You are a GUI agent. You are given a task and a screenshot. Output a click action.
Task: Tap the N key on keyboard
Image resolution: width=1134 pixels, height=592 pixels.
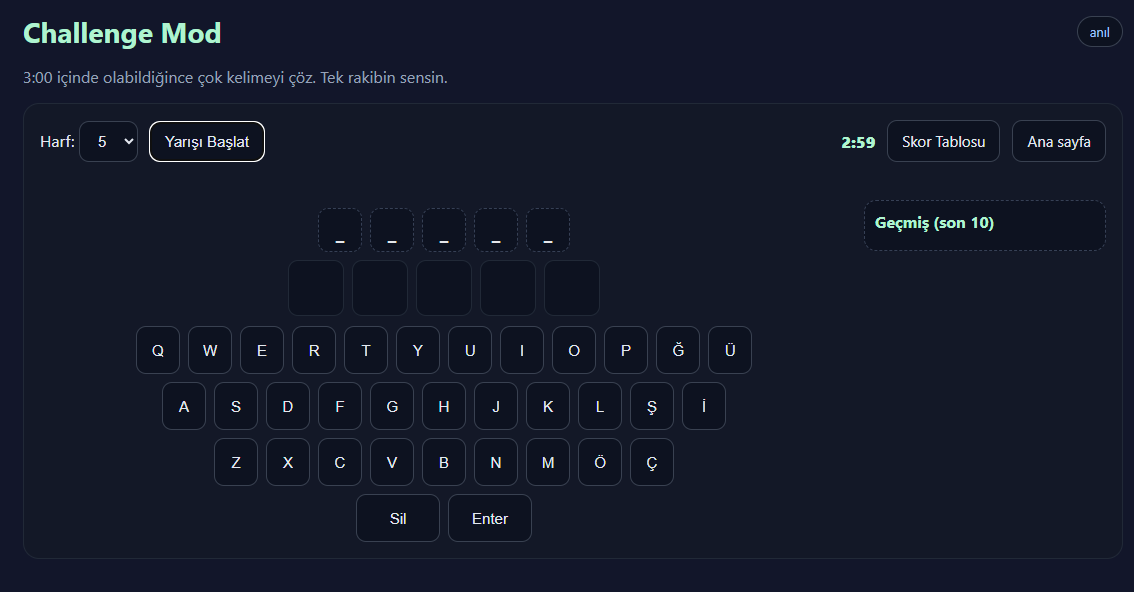(496, 463)
